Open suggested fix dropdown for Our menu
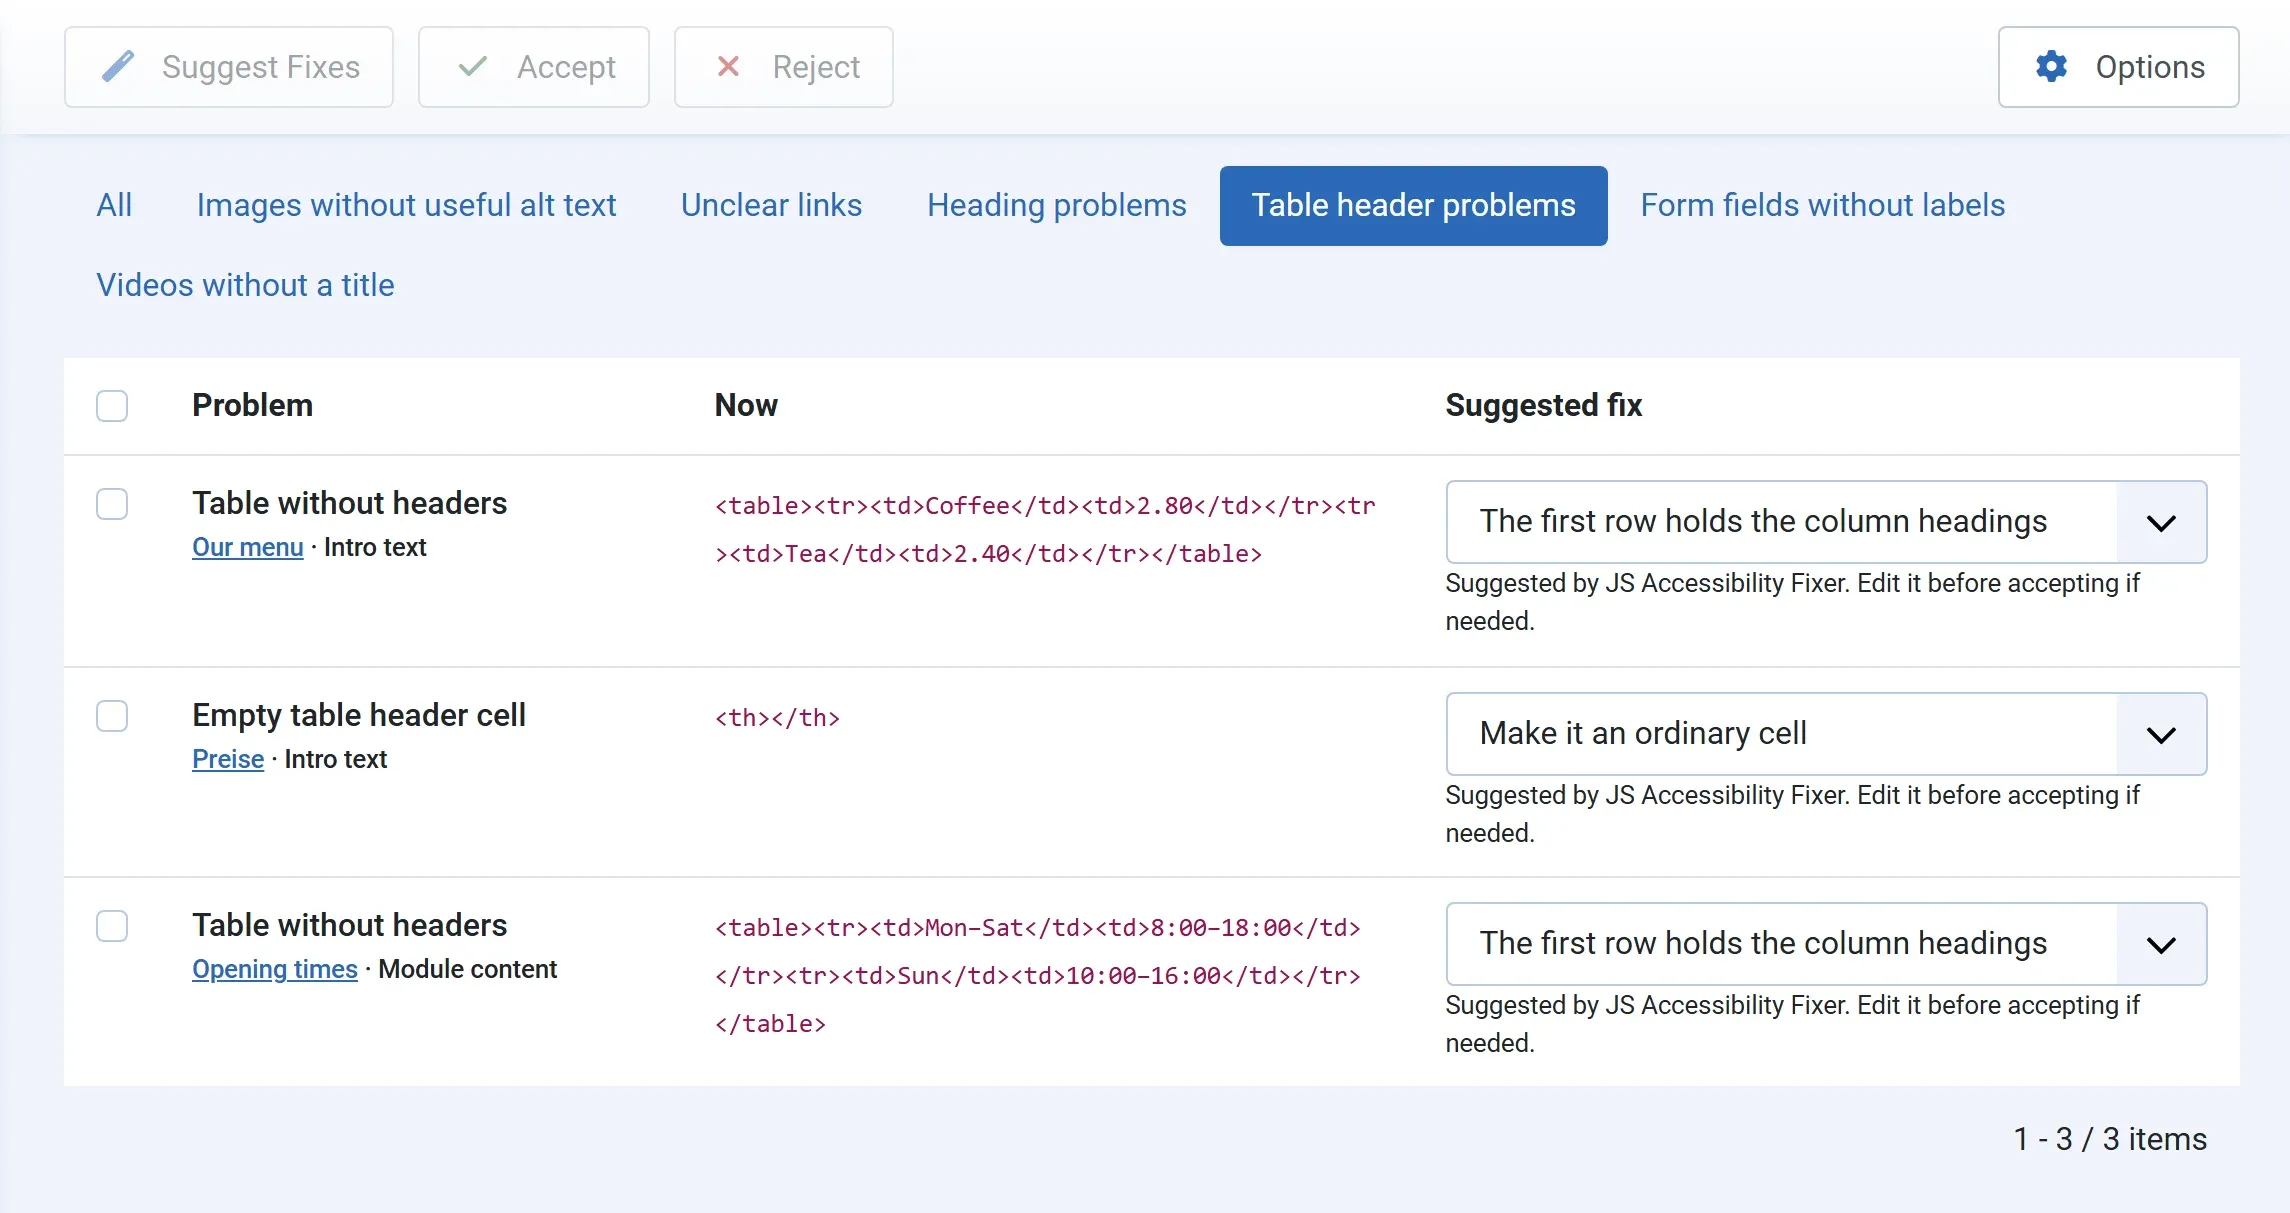Screen dimensions: 2290x1213 coord(1826,522)
